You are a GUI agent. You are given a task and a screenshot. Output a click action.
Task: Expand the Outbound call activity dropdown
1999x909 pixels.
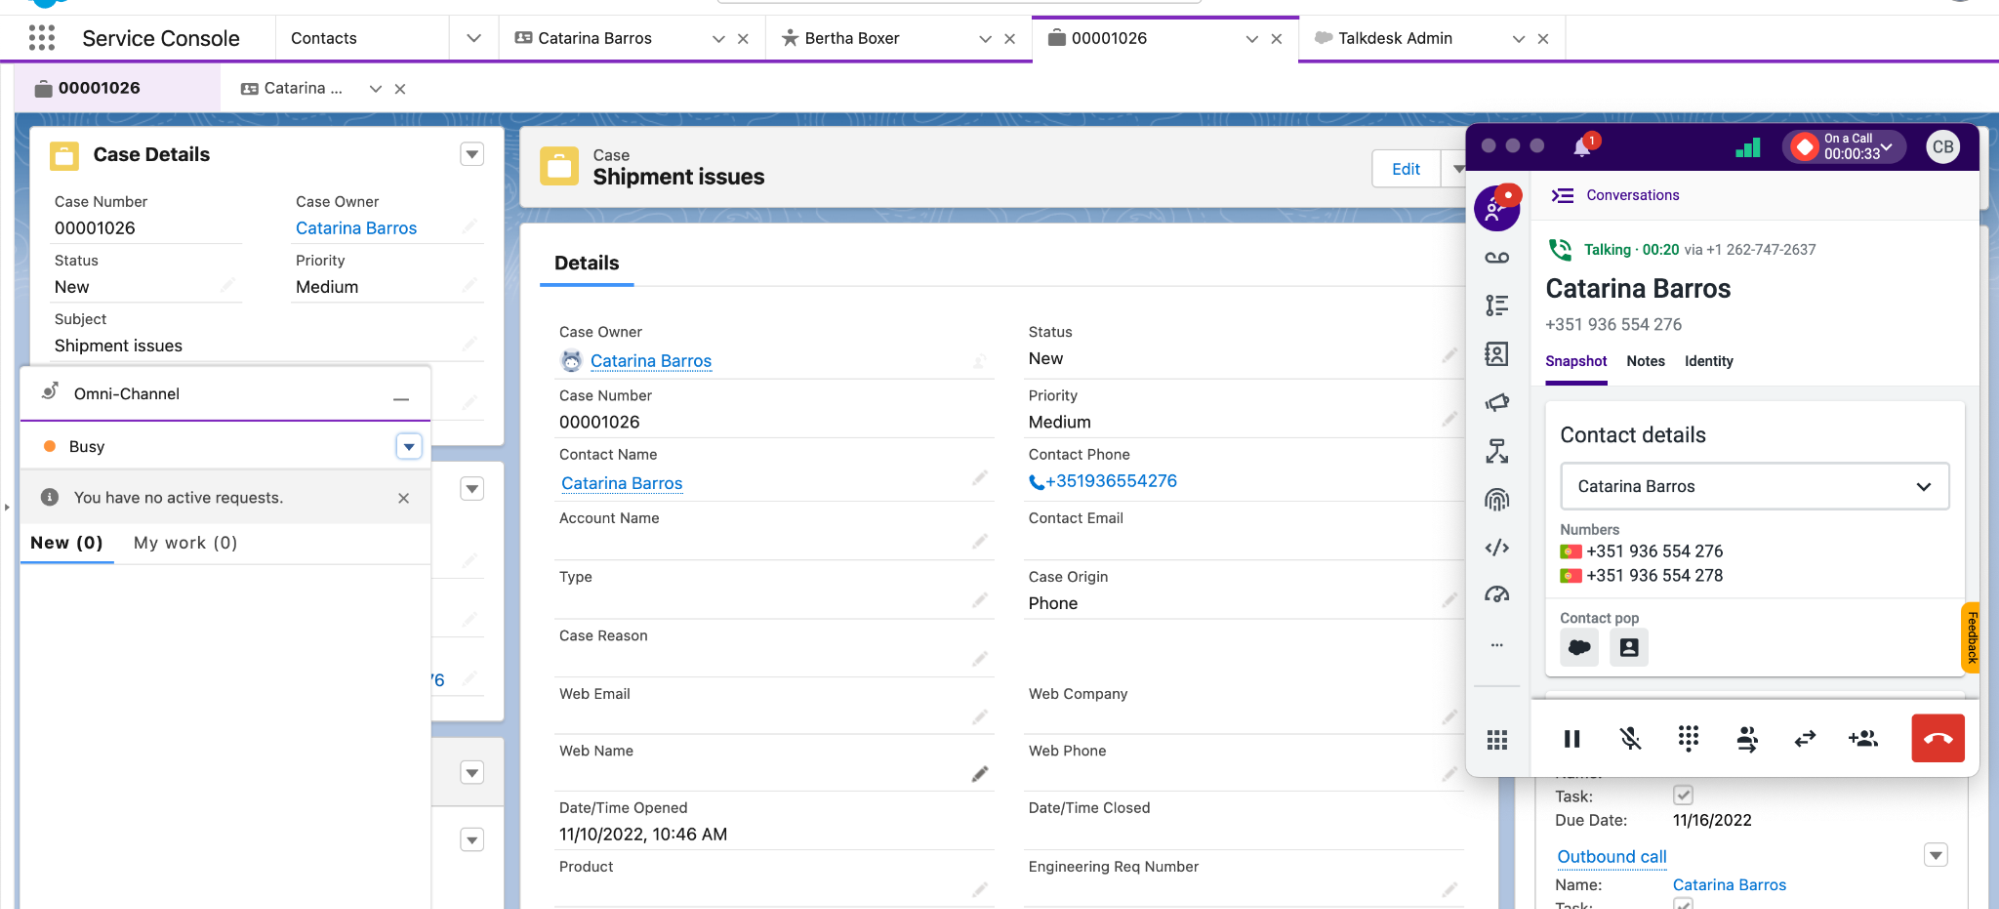point(1936,855)
